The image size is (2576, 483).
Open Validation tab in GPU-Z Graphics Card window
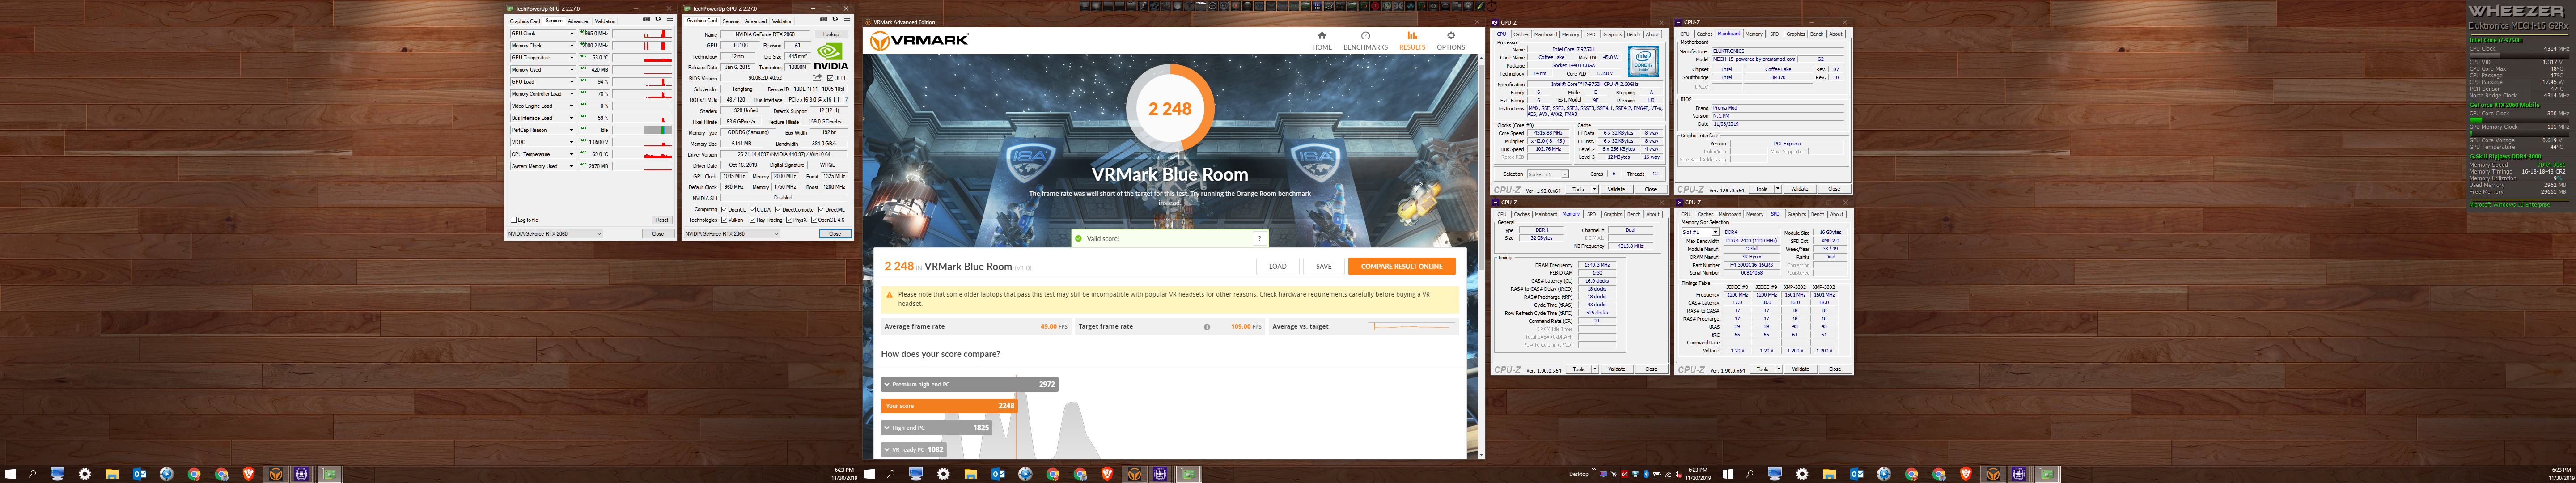(x=782, y=21)
